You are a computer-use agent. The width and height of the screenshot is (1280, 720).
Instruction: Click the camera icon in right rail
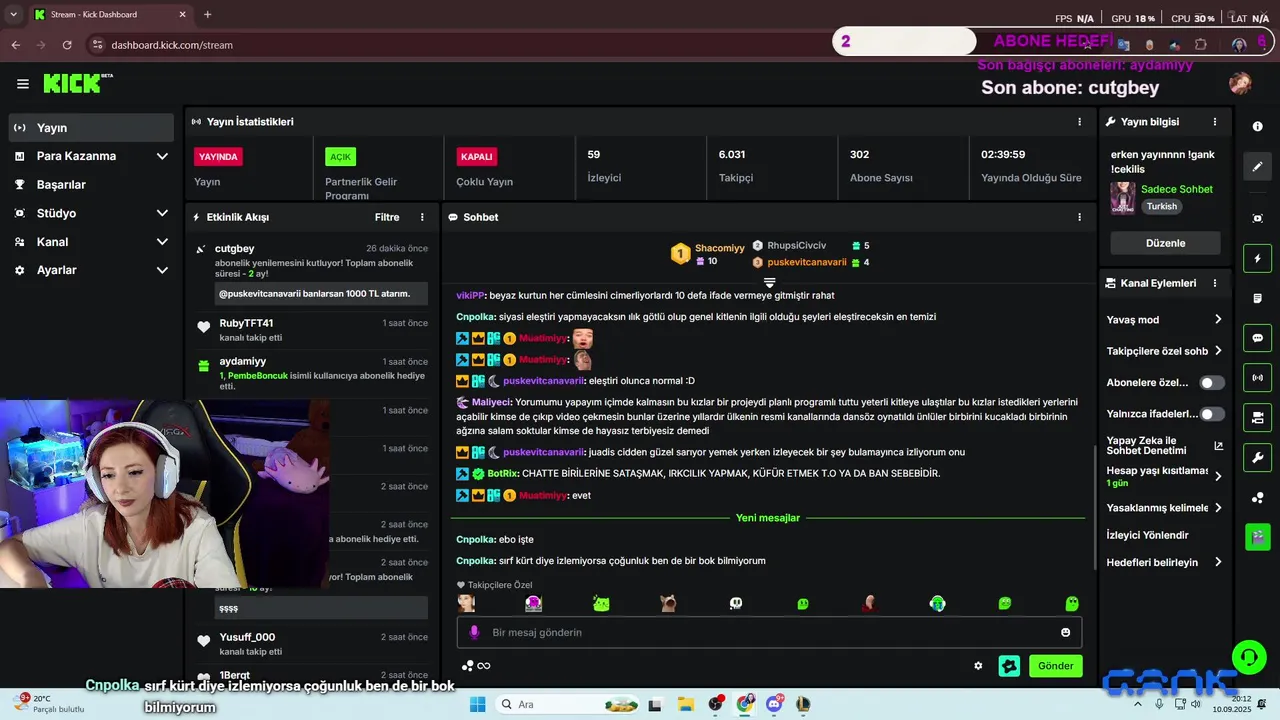(x=1257, y=417)
